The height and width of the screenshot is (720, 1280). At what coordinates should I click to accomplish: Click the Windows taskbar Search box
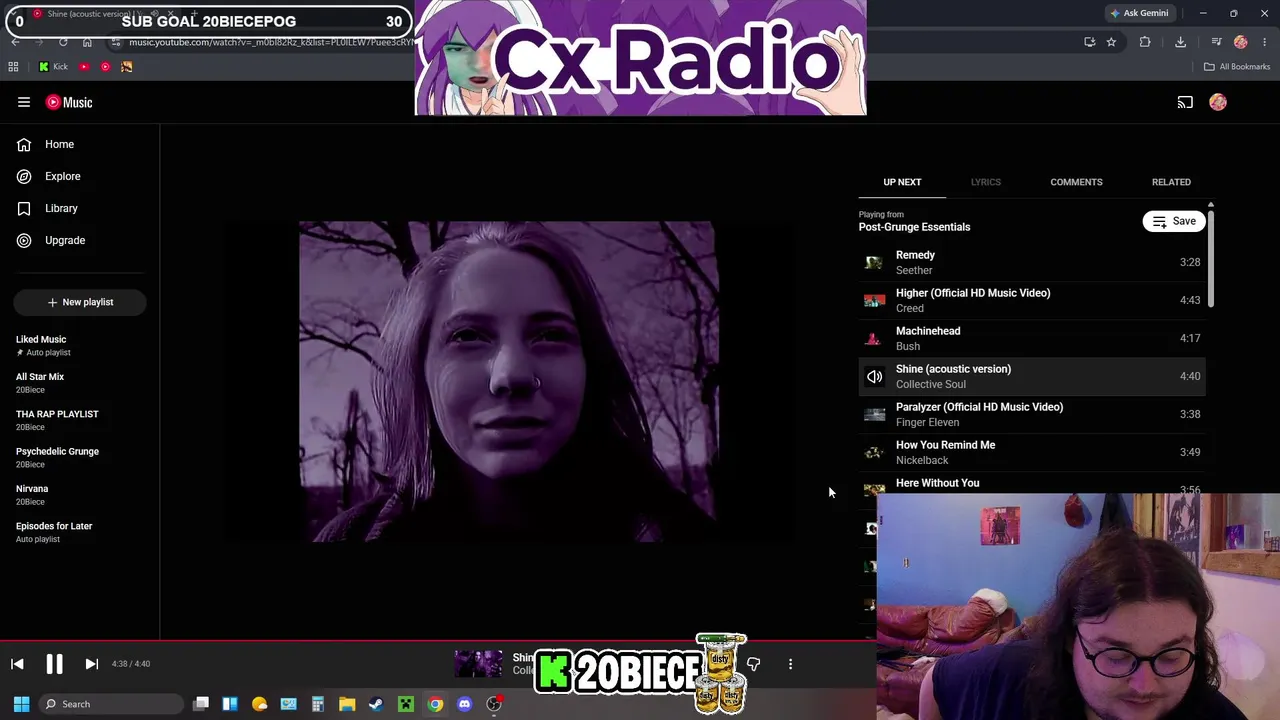[x=110, y=704]
